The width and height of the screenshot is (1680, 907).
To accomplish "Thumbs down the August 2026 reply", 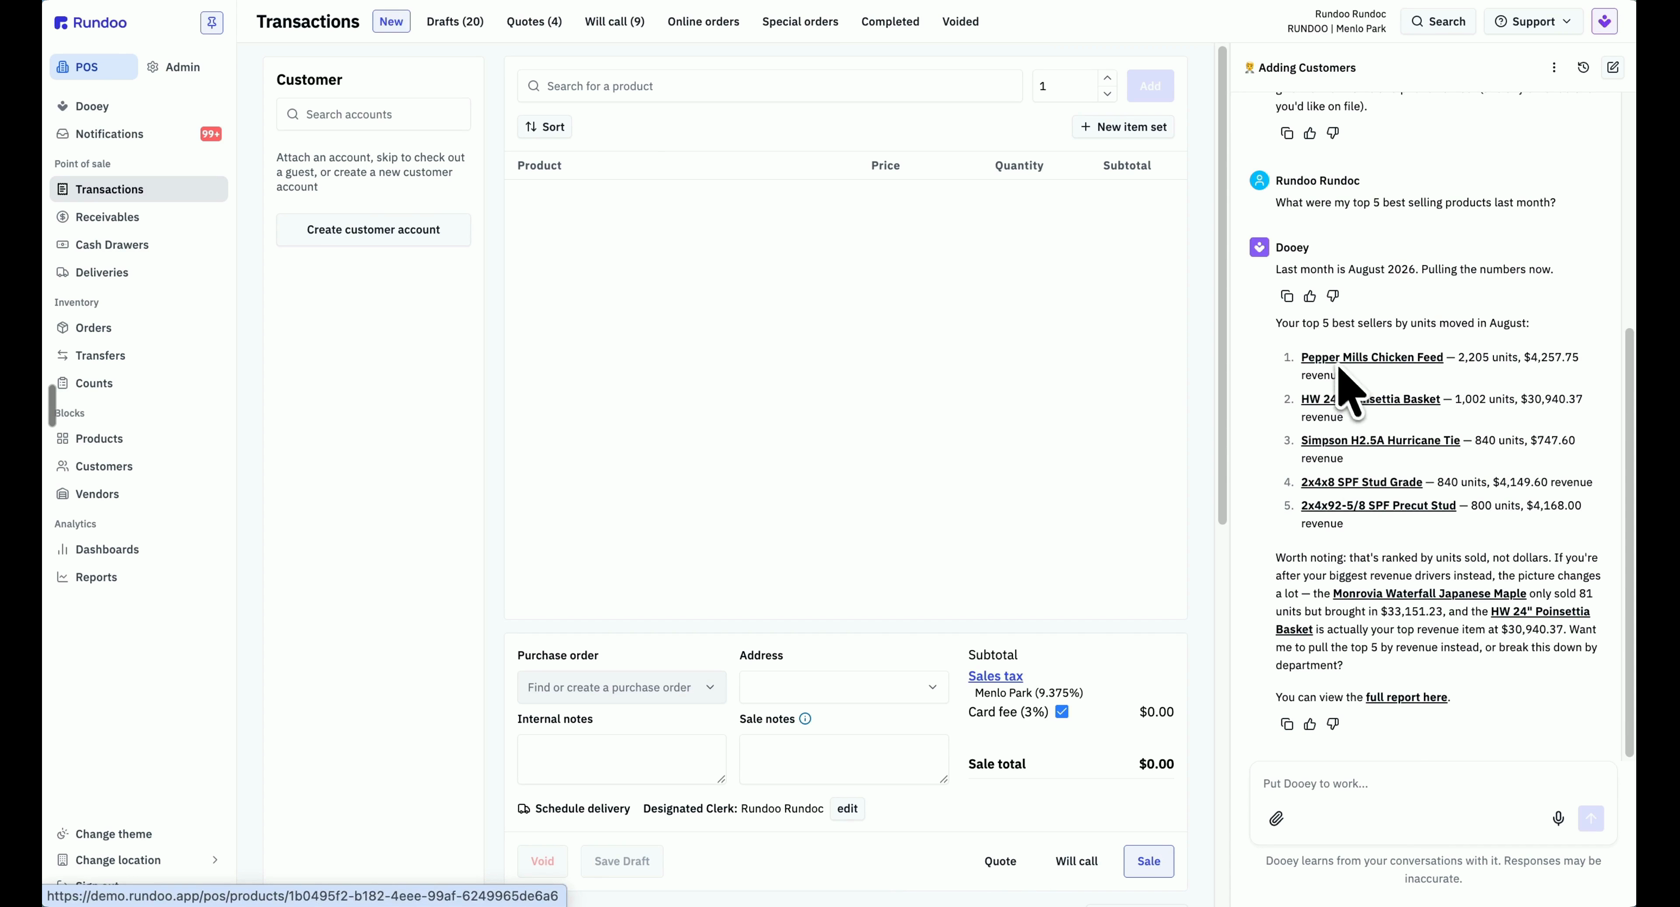I will click(x=1333, y=296).
